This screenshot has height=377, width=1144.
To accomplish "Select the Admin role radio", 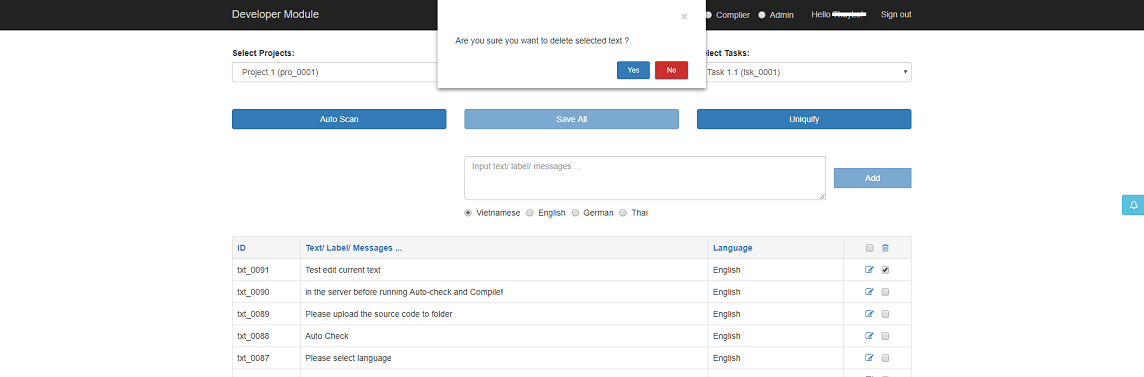I will pyautogui.click(x=762, y=15).
